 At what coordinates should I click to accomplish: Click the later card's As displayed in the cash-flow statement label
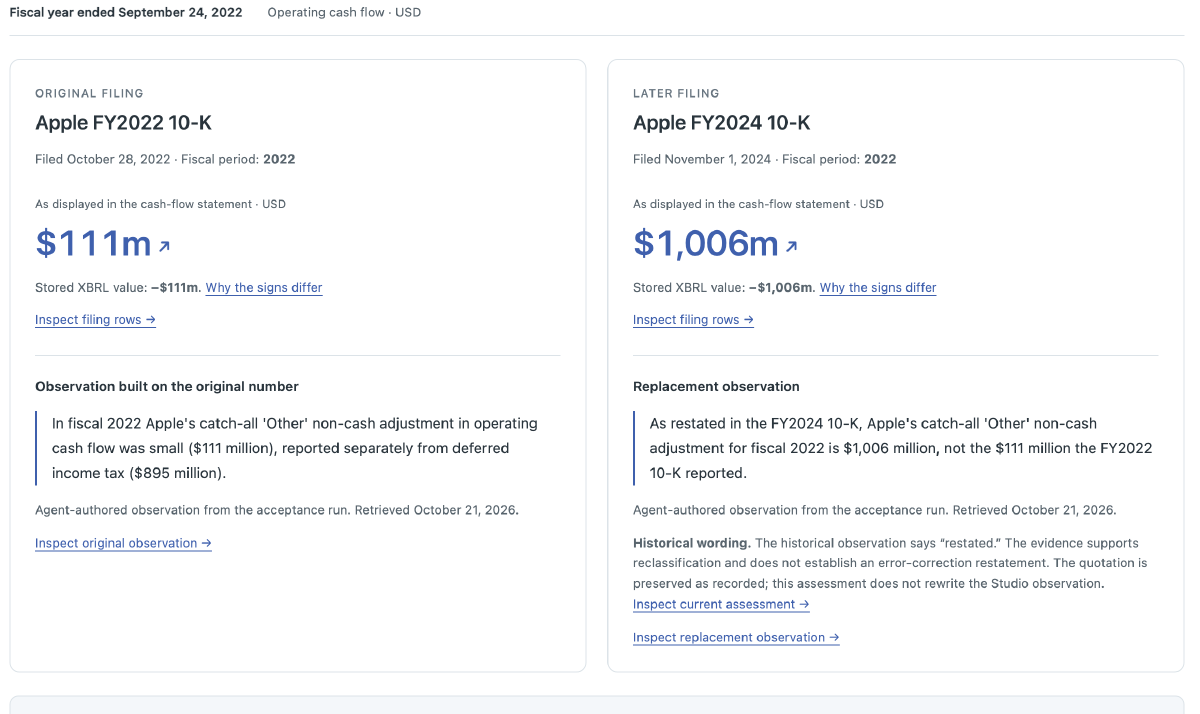pyautogui.click(x=758, y=204)
